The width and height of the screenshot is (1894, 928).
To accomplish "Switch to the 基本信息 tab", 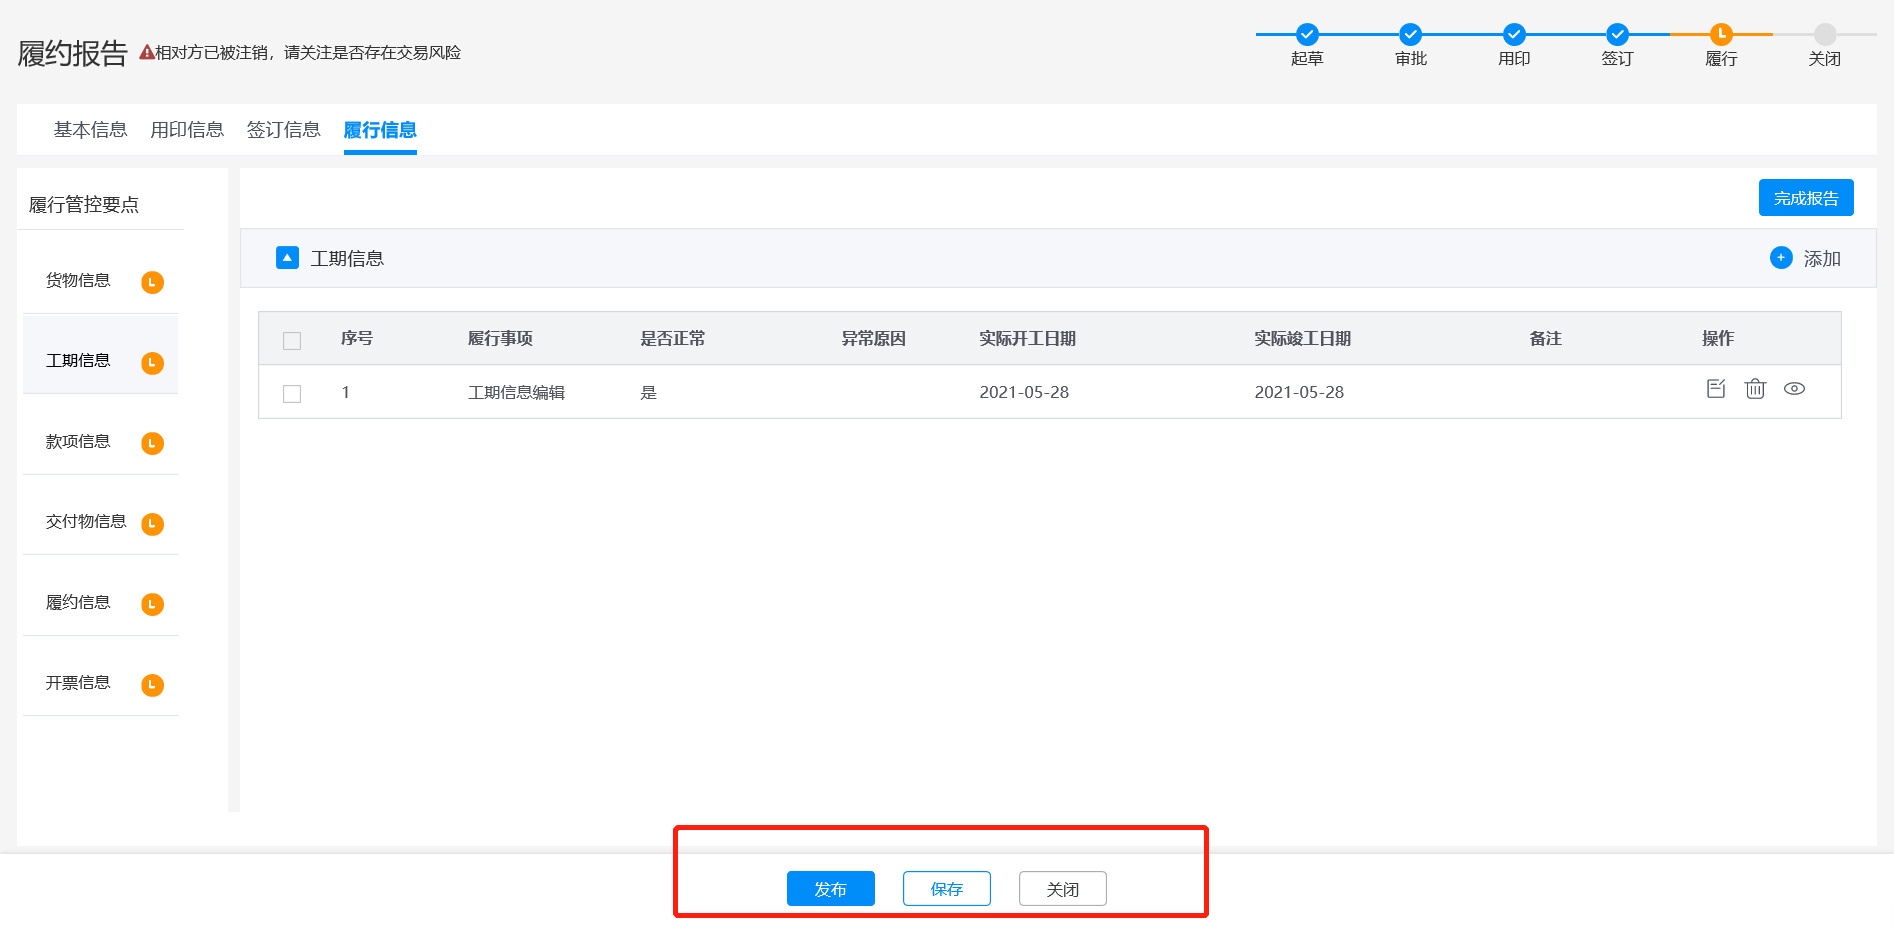I will (x=90, y=130).
